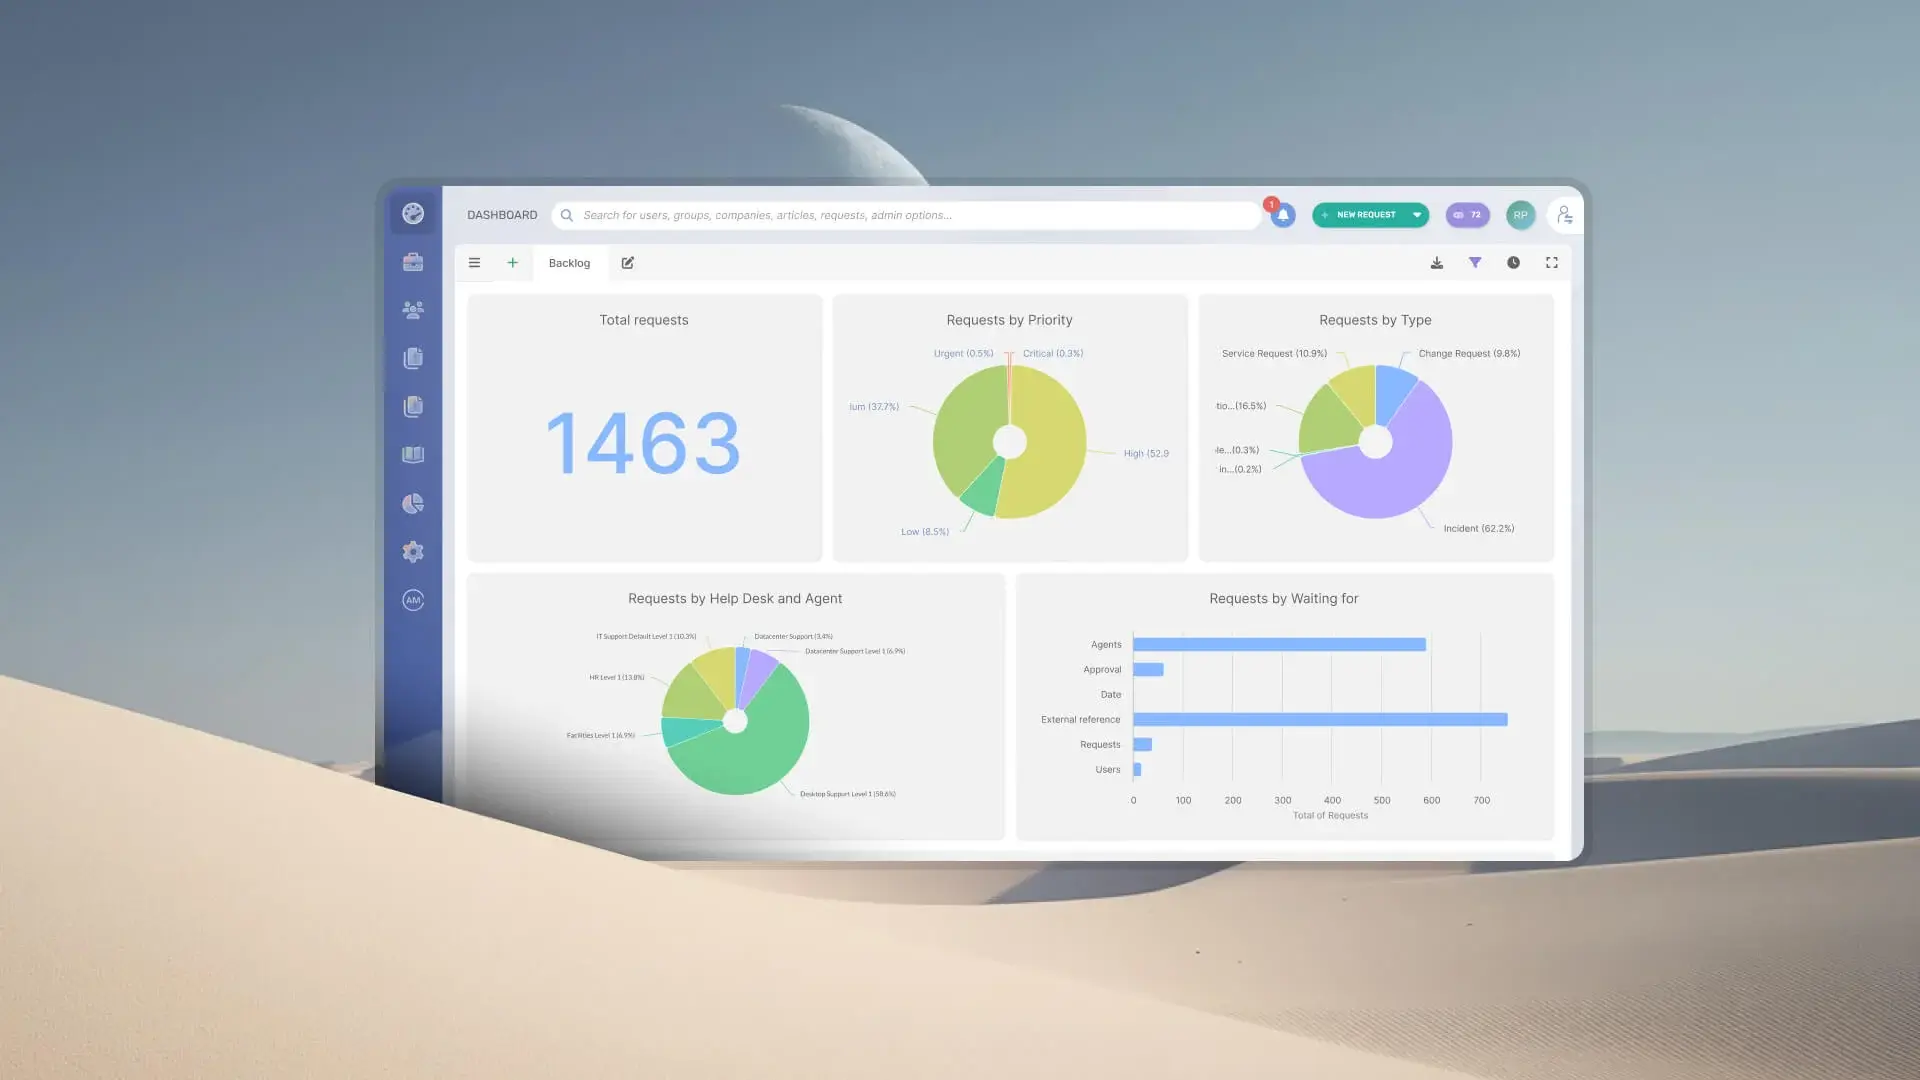Click the user profile icon at top right
The image size is (1920, 1080).
[x=1564, y=215]
